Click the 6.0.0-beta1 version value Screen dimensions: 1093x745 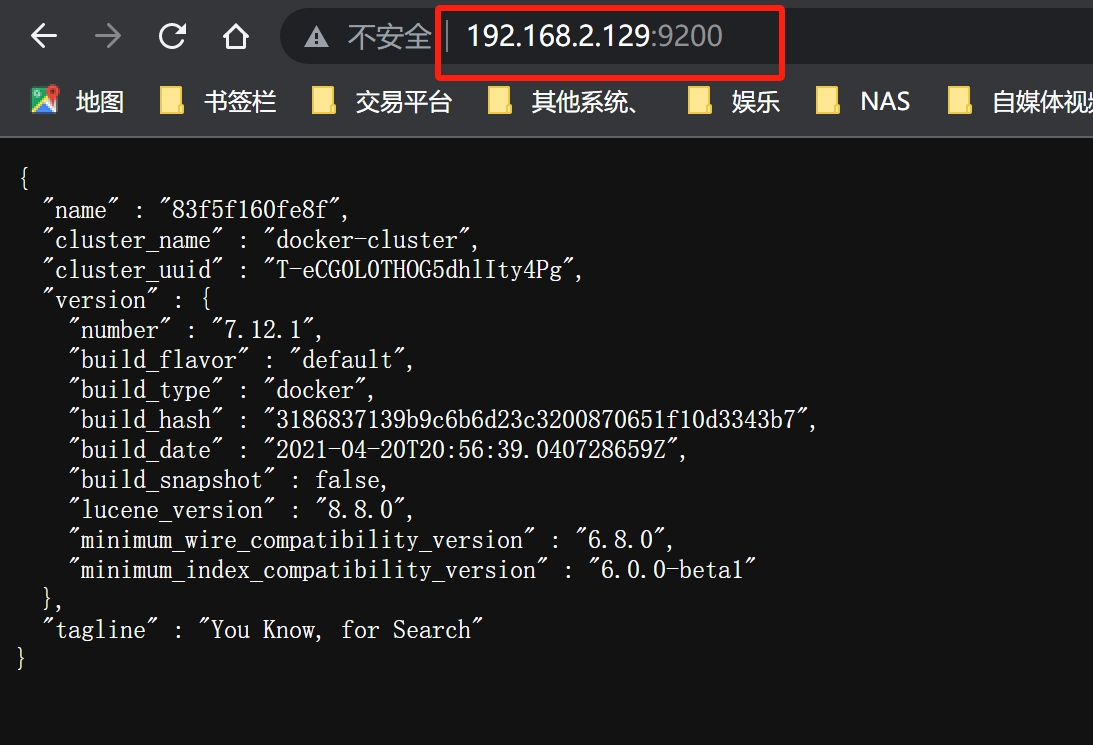(x=672, y=569)
